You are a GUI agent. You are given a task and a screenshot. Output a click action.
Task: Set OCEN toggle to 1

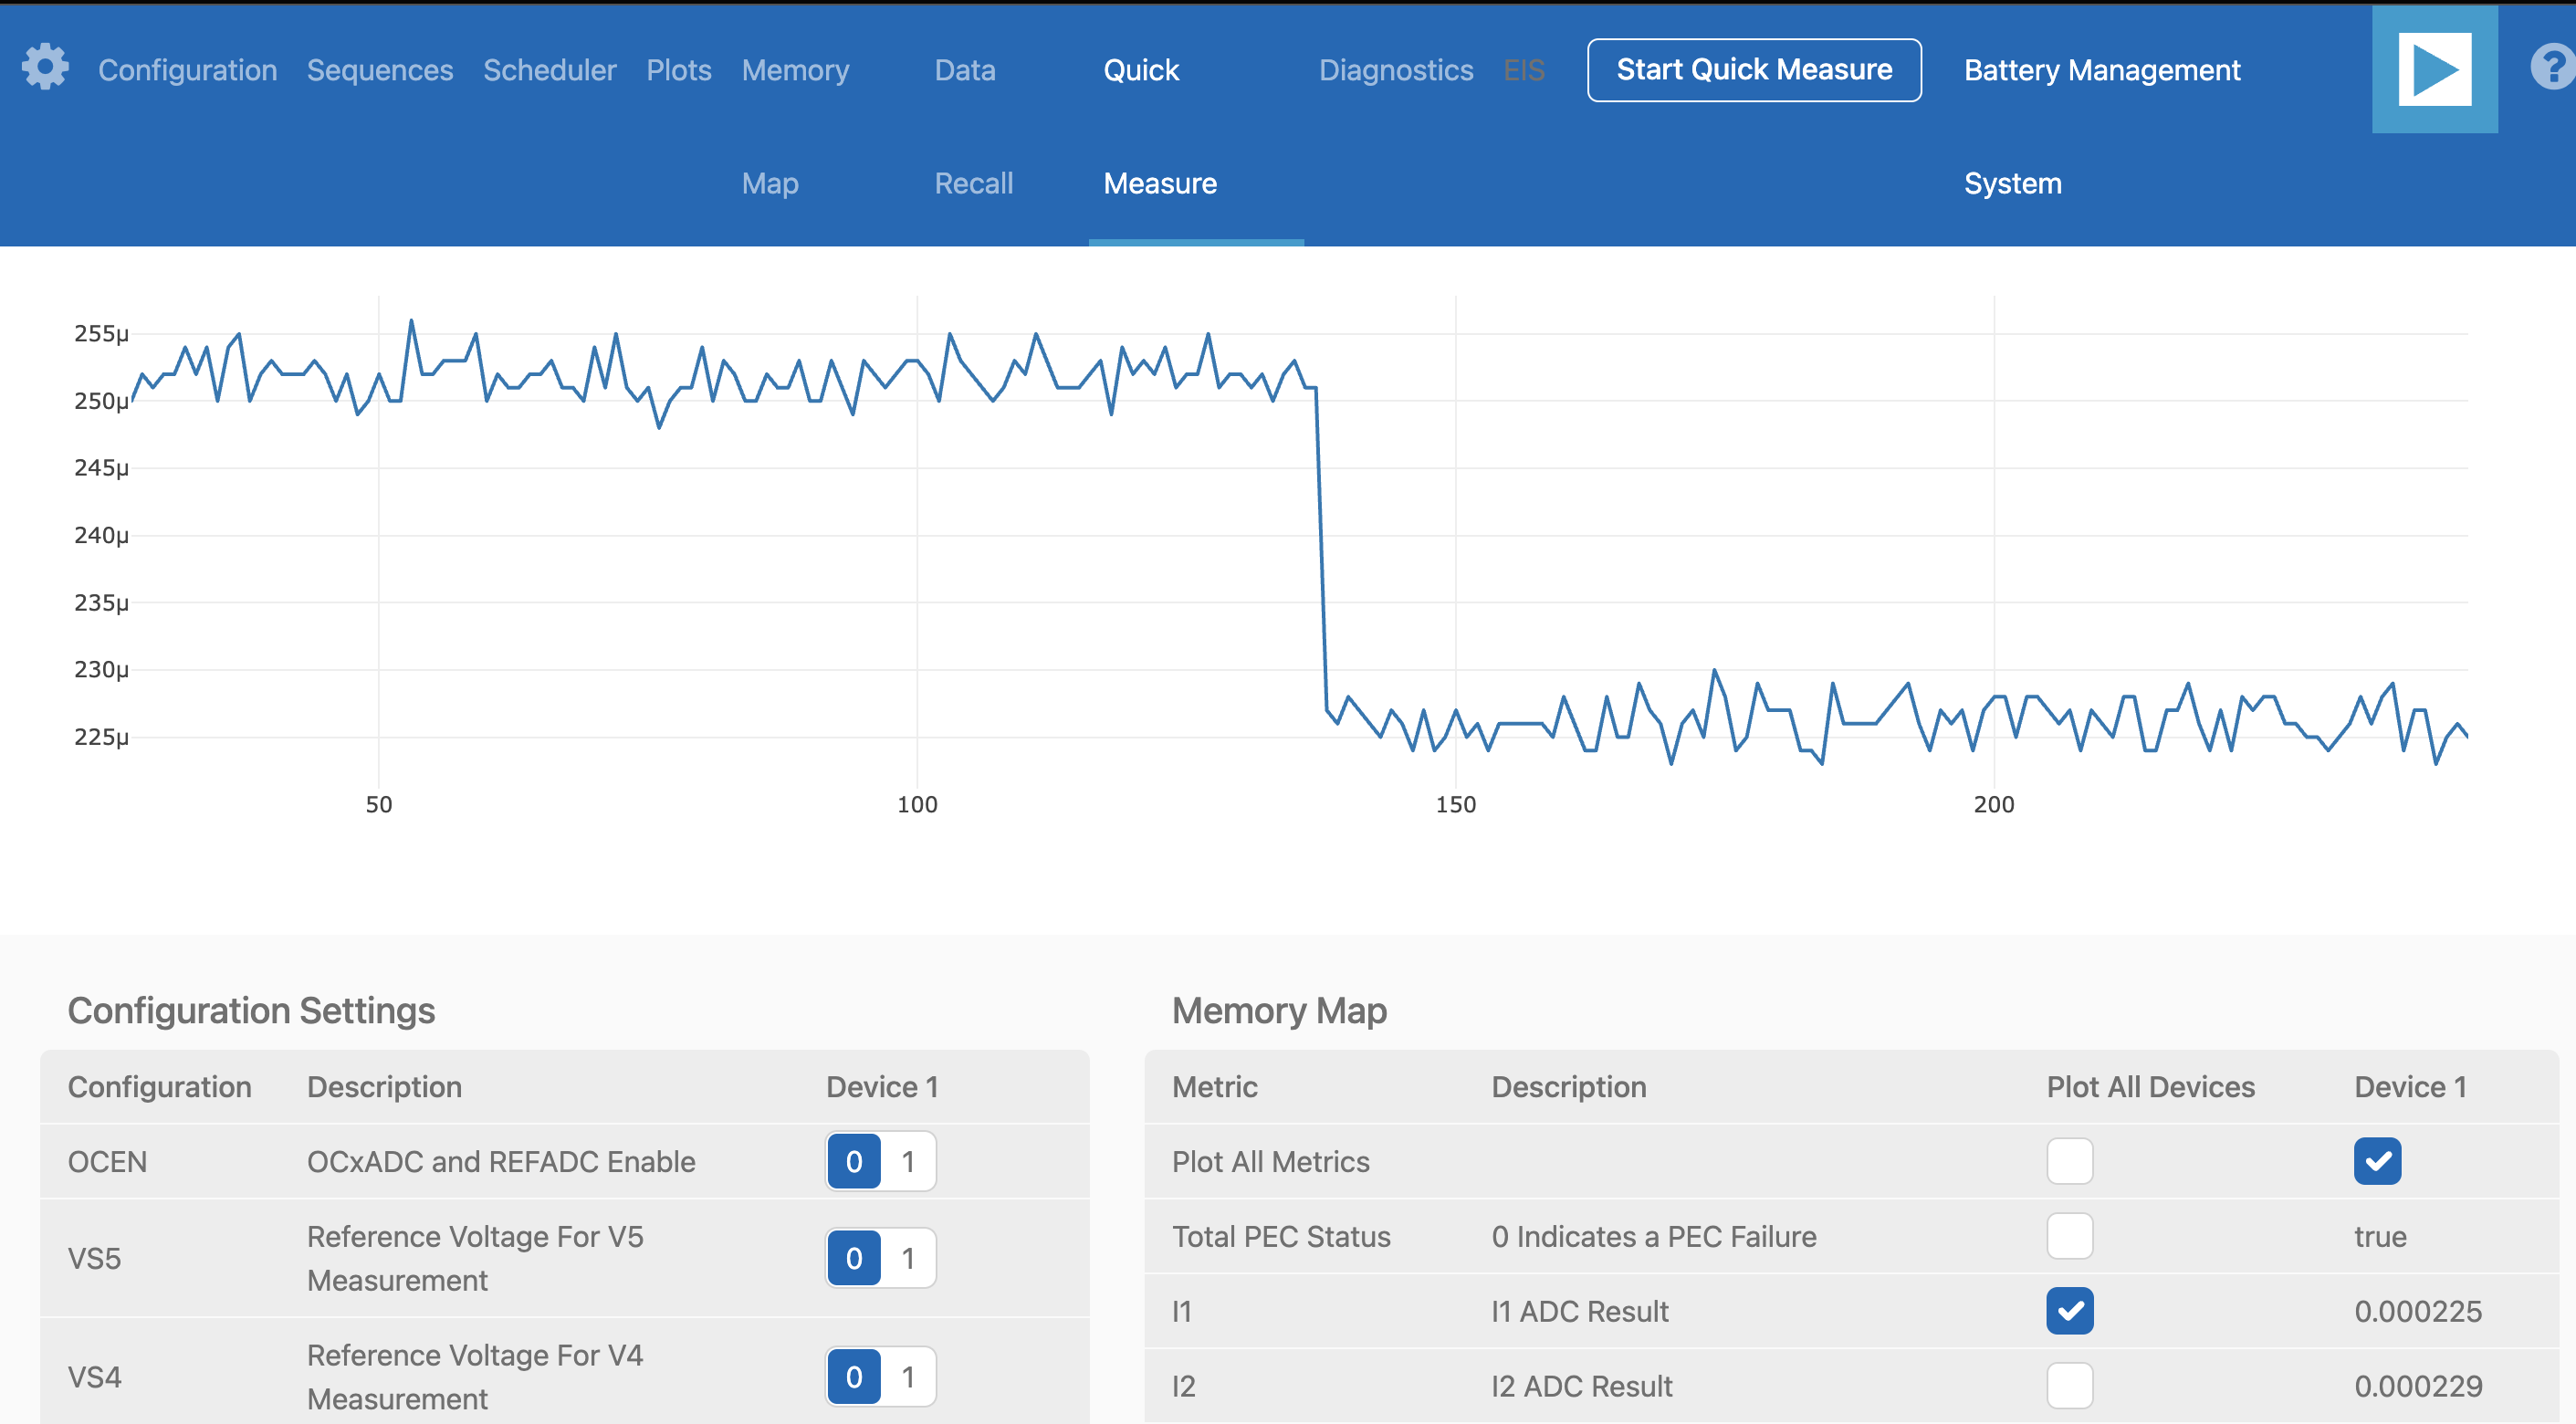coord(908,1161)
